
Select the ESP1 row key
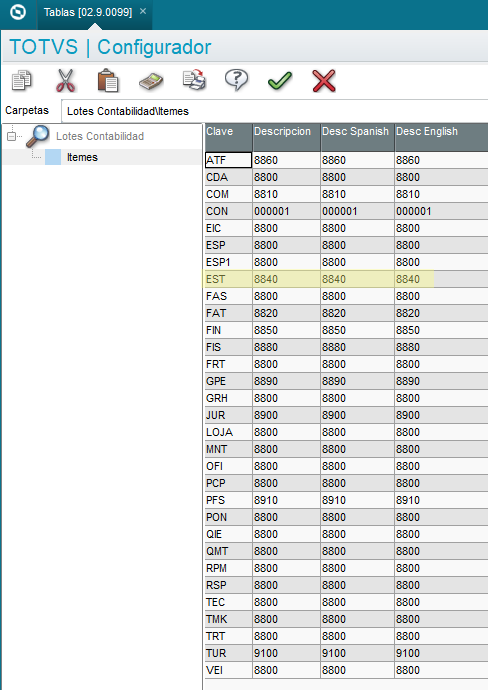click(228, 262)
